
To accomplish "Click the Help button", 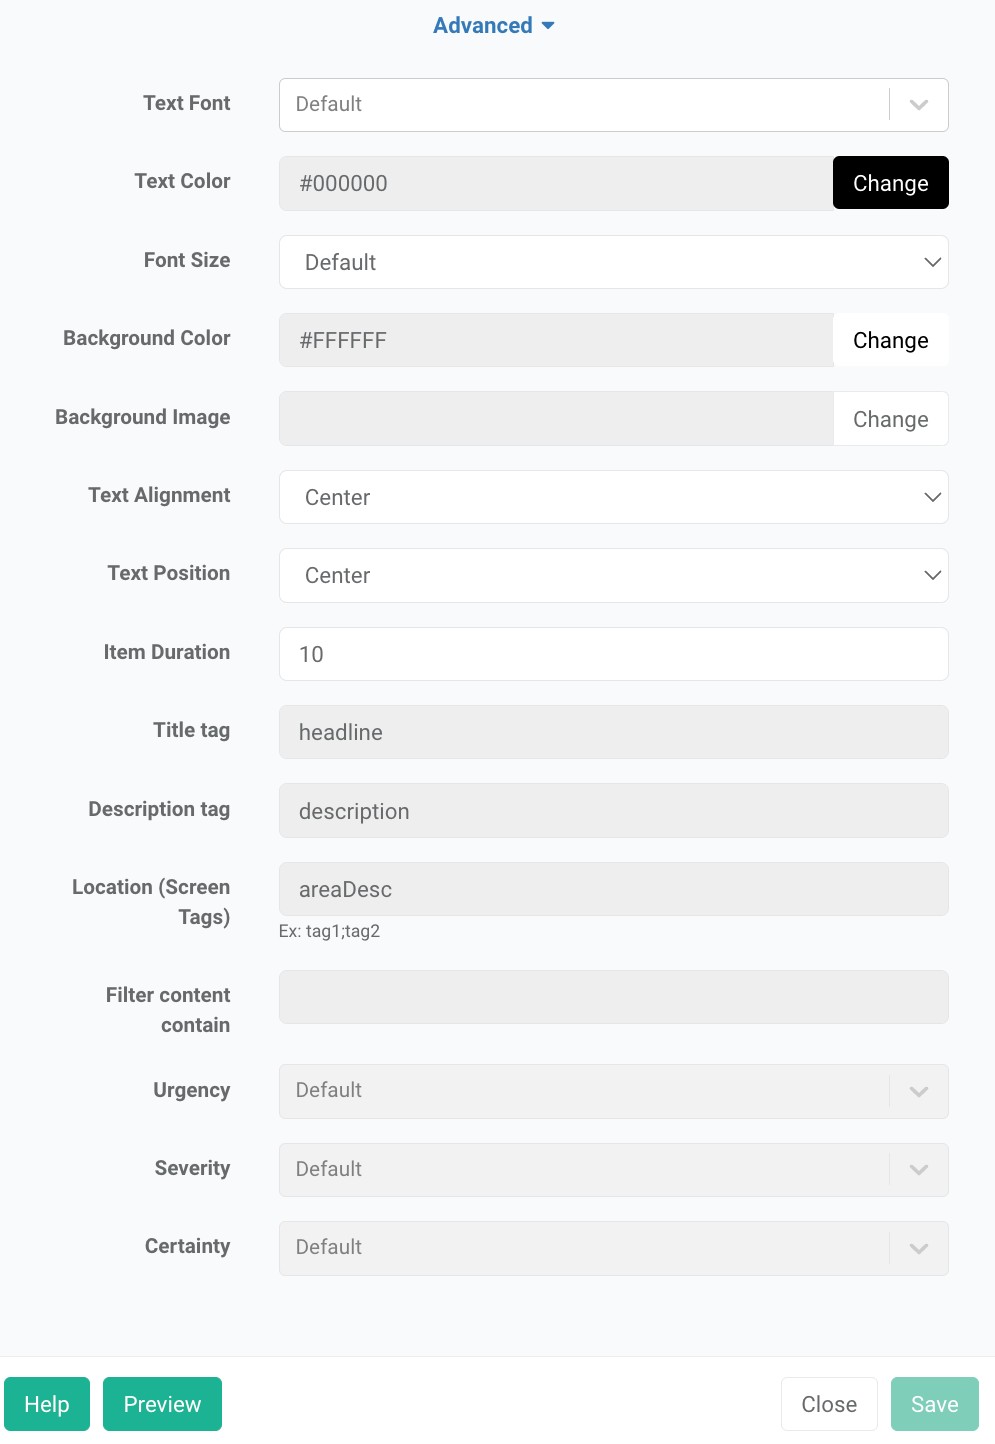I will (x=47, y=1404).
